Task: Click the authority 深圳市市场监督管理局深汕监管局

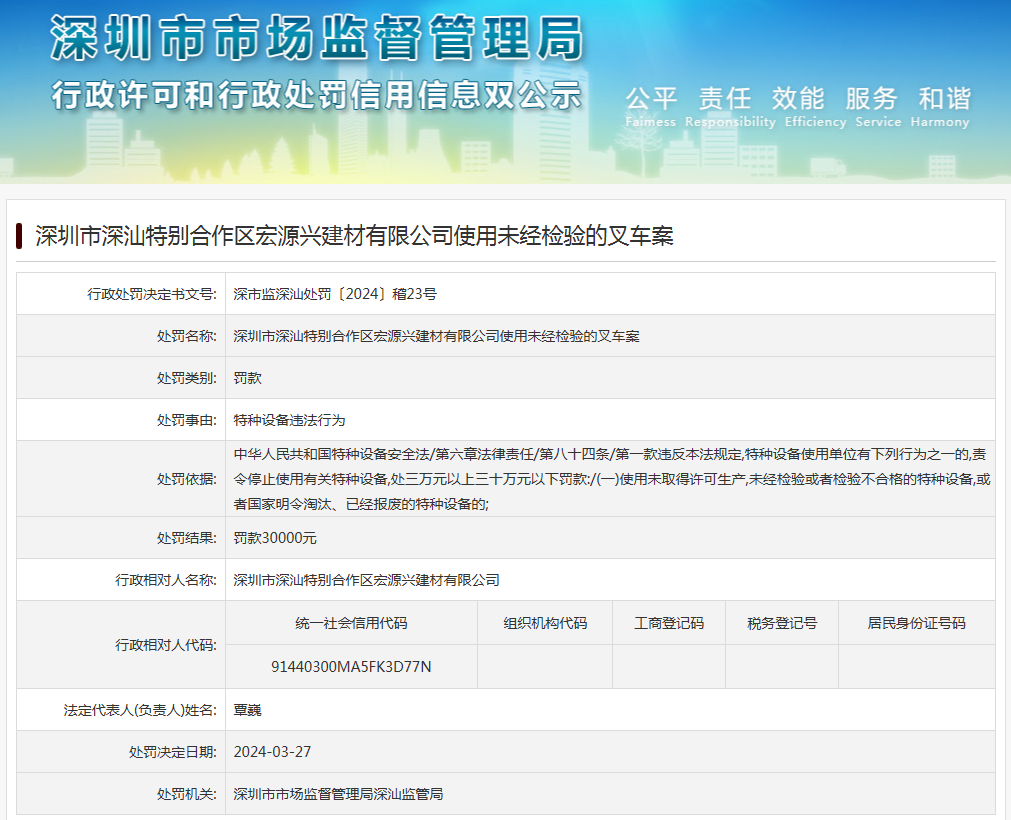Action: [x=338, y=794]
